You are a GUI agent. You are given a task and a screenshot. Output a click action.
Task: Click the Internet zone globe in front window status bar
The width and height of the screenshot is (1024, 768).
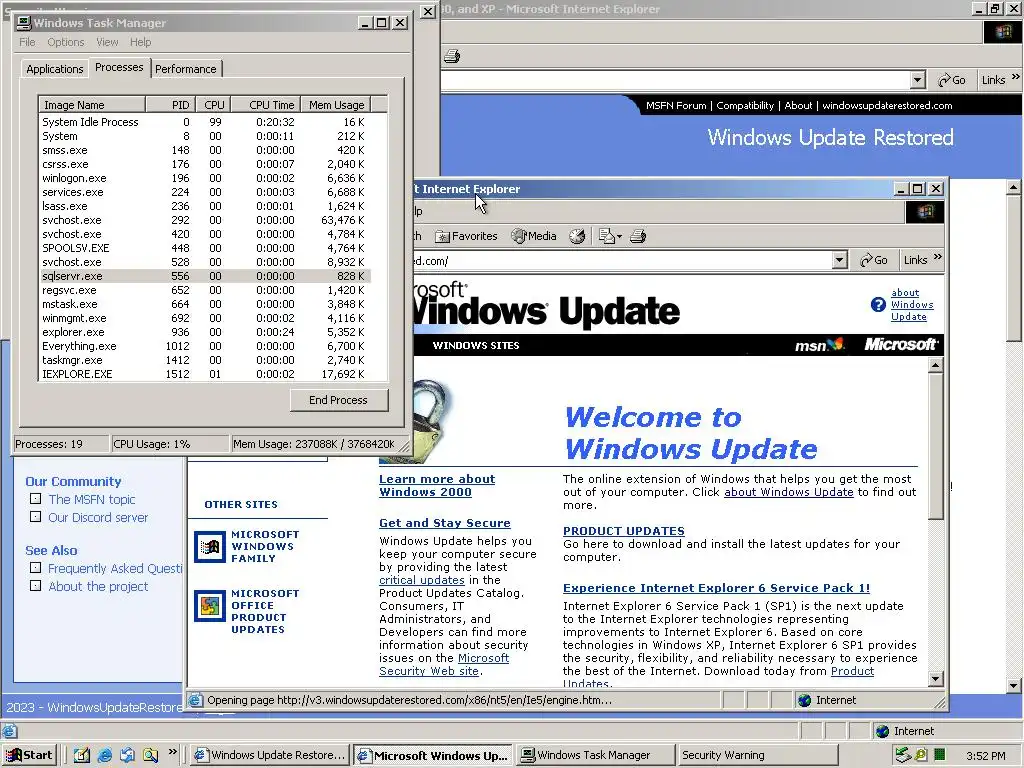tap(805, 700)
